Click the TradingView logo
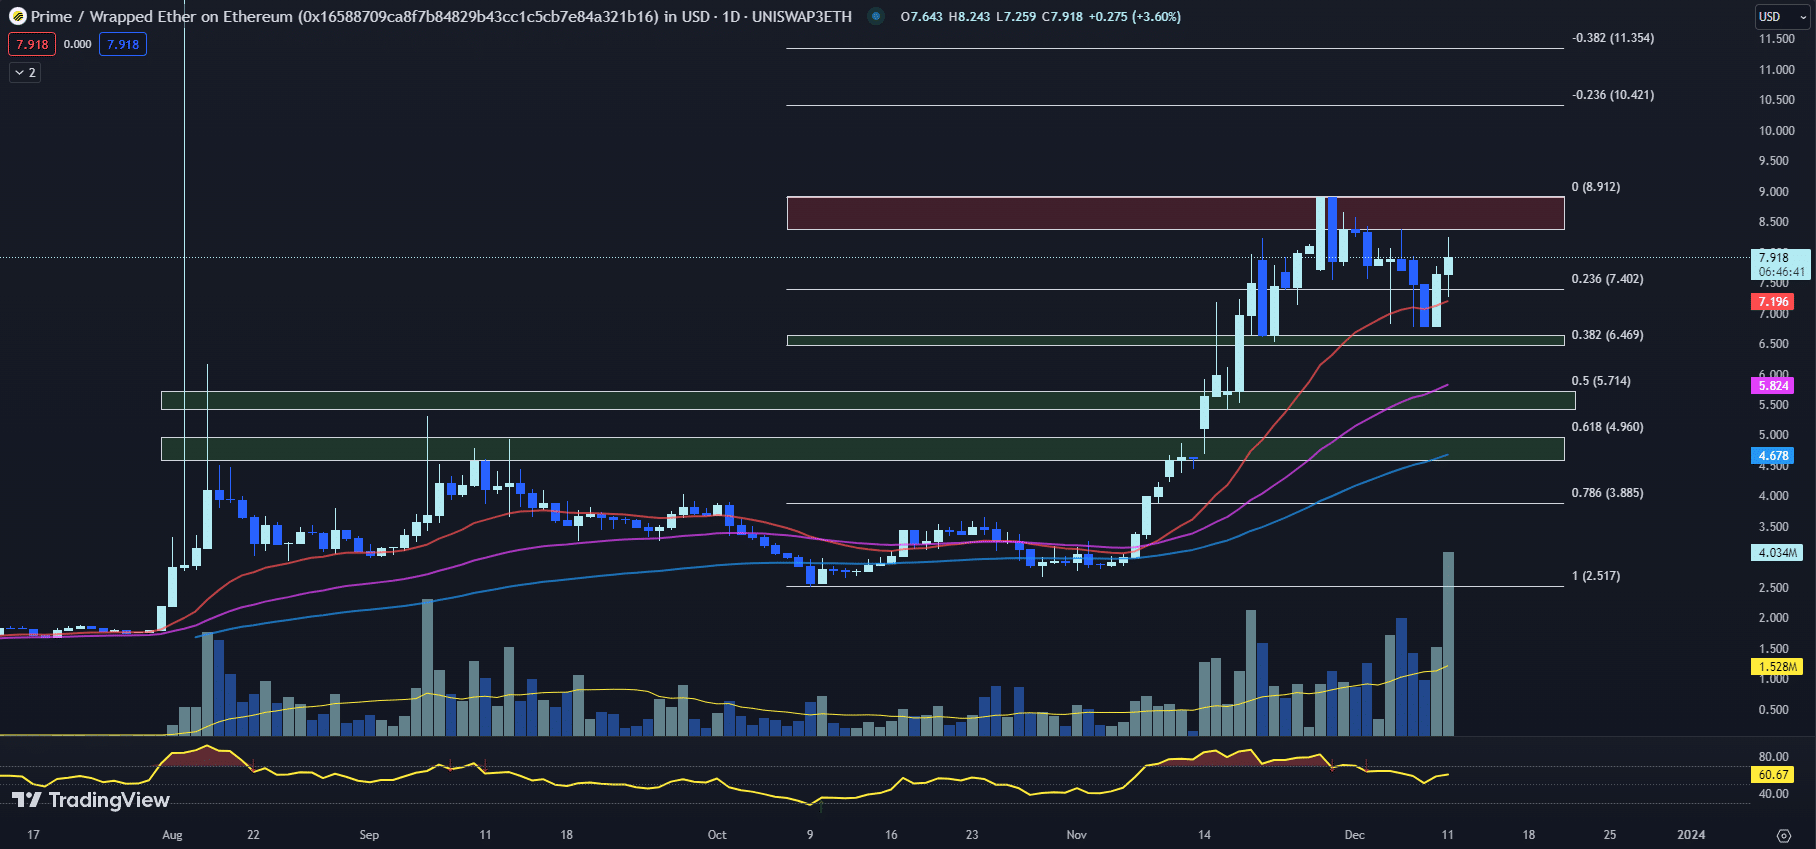The width and height of the screenshot is (1816, 849). pyautogui.click(x=91, y=800)
